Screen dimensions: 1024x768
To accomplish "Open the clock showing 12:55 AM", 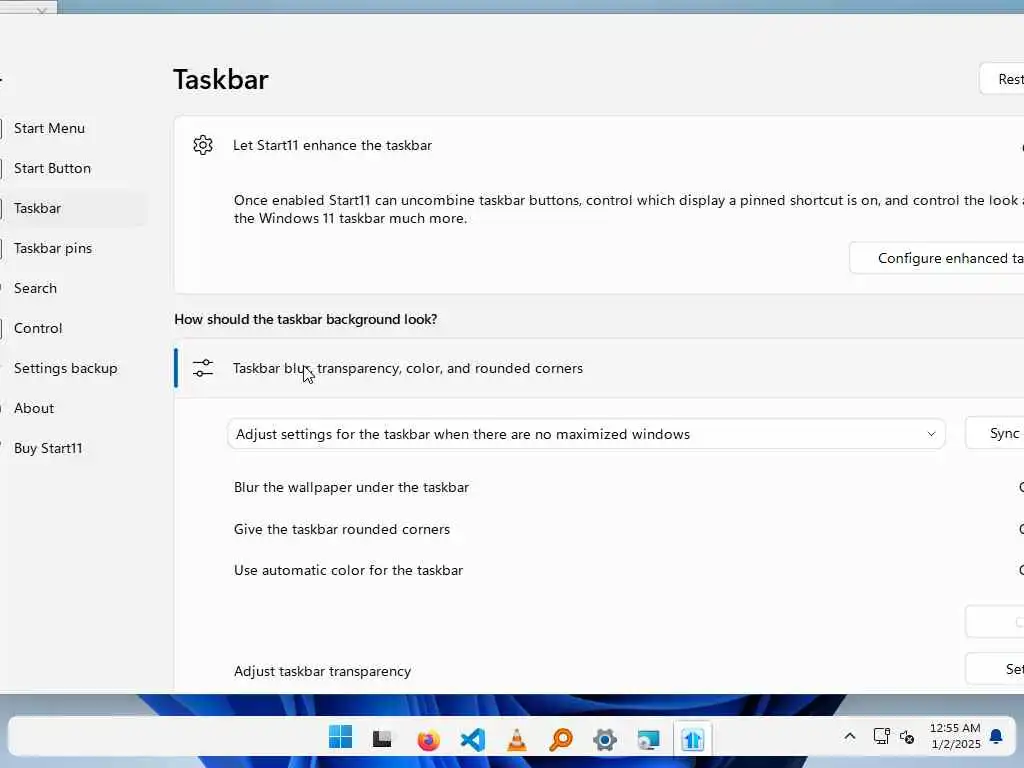I will [x=955, y=736].
